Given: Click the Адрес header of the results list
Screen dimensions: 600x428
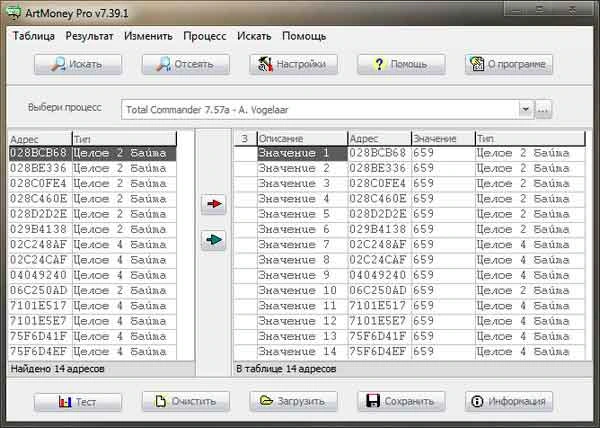Looking at the screenshot, I should click(40, 138).
